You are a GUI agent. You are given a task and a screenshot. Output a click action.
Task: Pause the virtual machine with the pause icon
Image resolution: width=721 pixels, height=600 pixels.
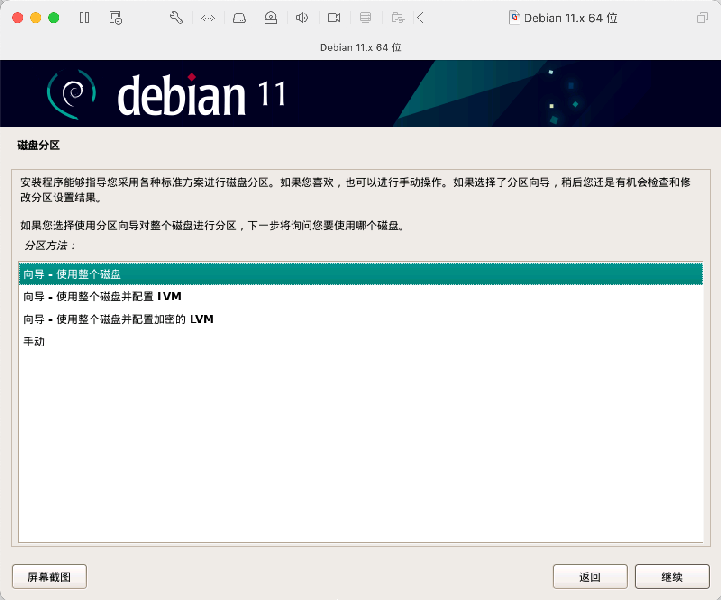point(85,18)
